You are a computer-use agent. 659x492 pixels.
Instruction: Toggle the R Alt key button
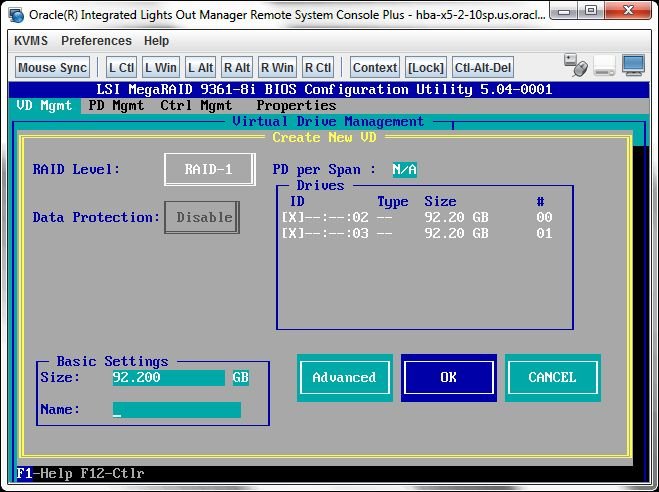click(x=237, y=68)
